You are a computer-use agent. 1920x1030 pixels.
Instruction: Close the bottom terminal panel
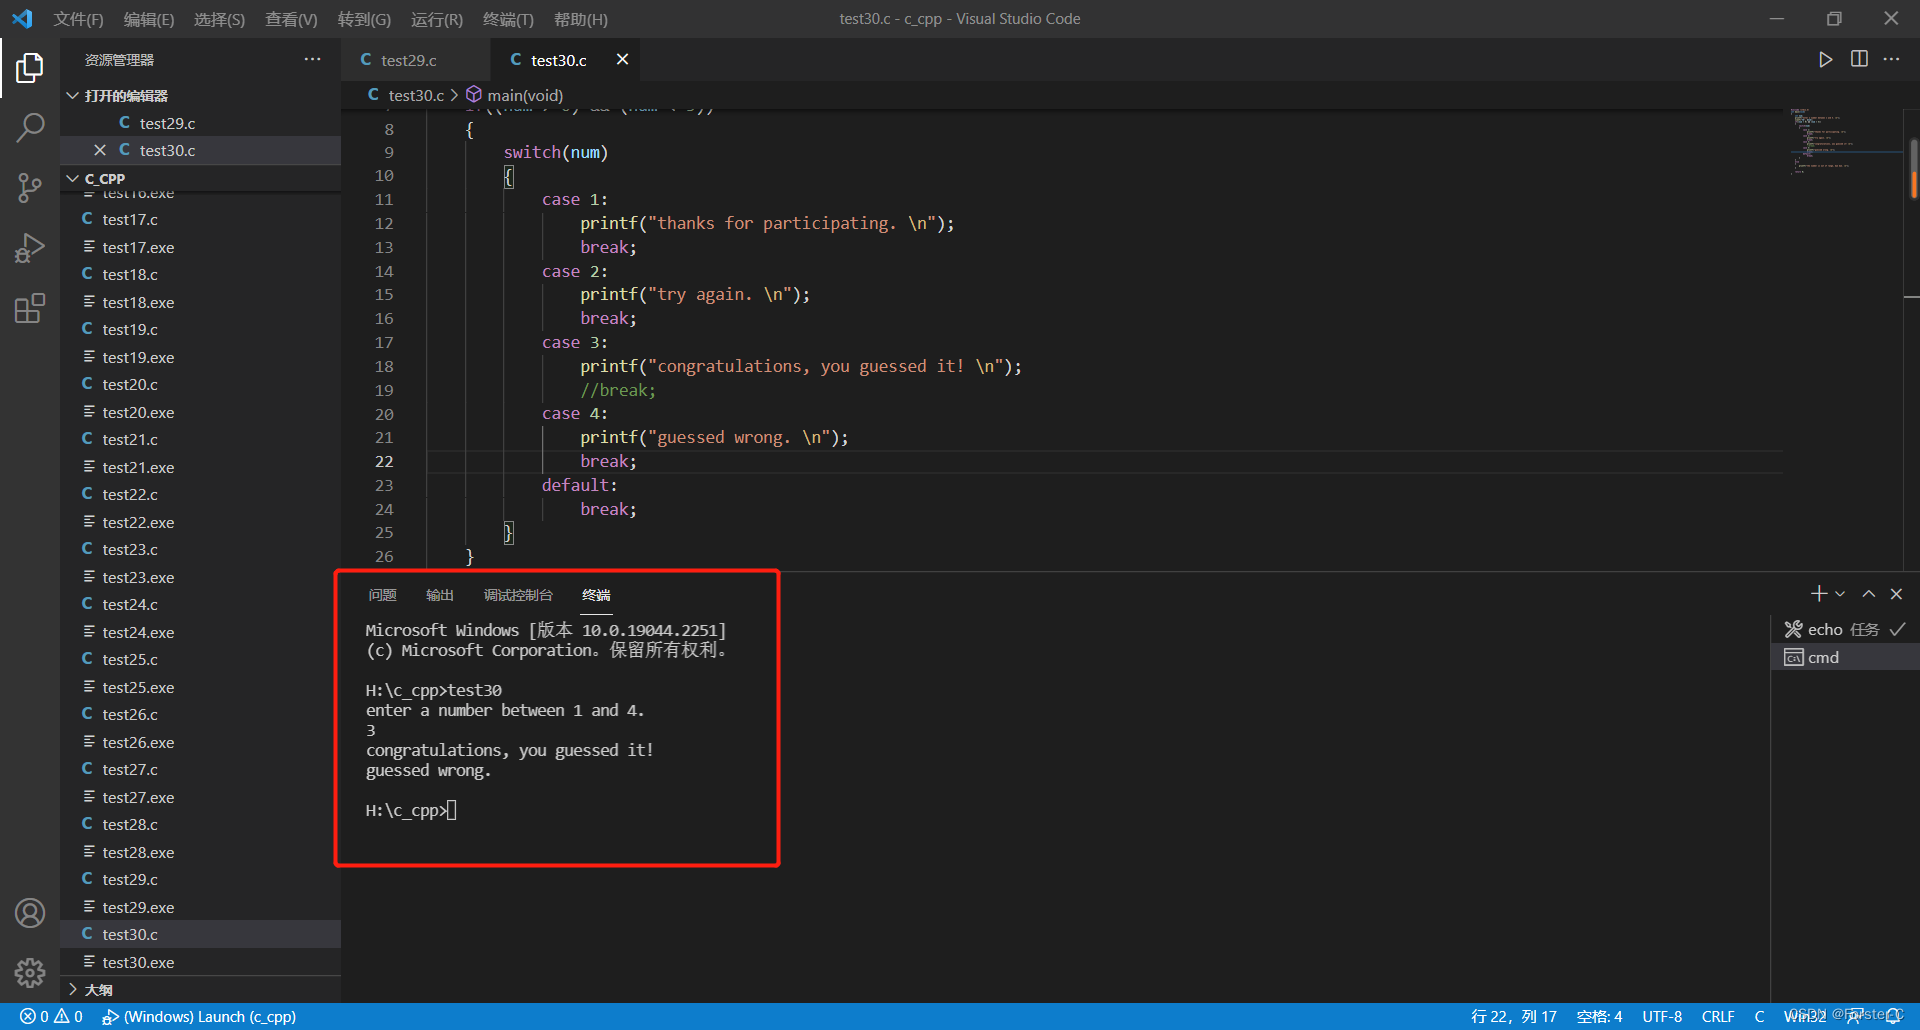click(1896, 594)
